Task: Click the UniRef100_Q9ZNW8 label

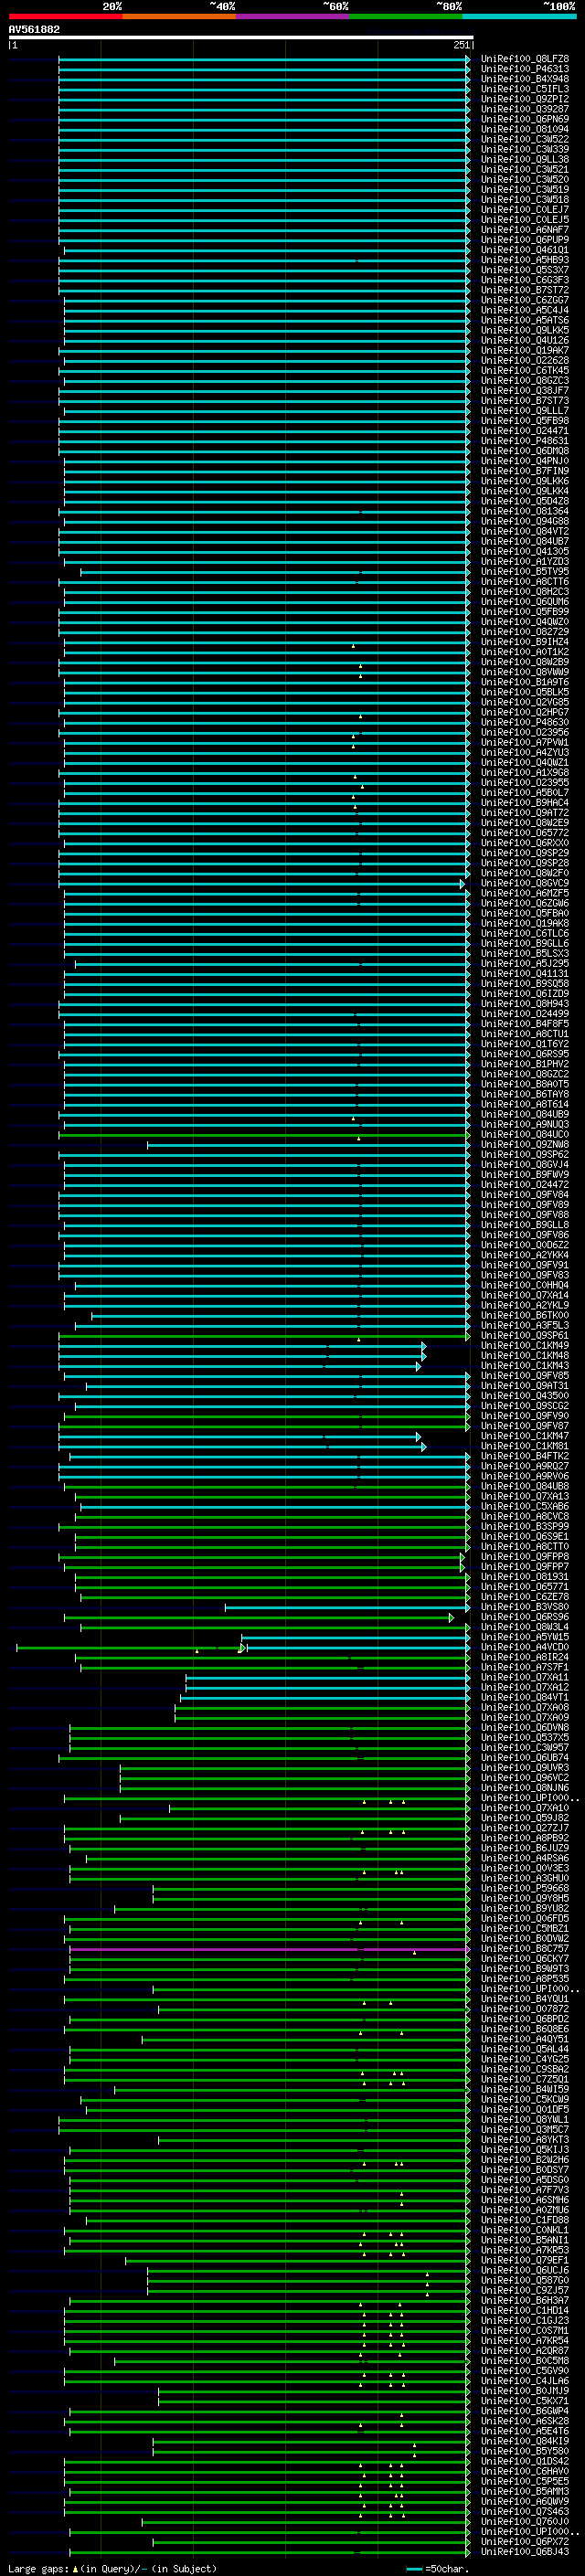Action: [x=525, y=1144]
